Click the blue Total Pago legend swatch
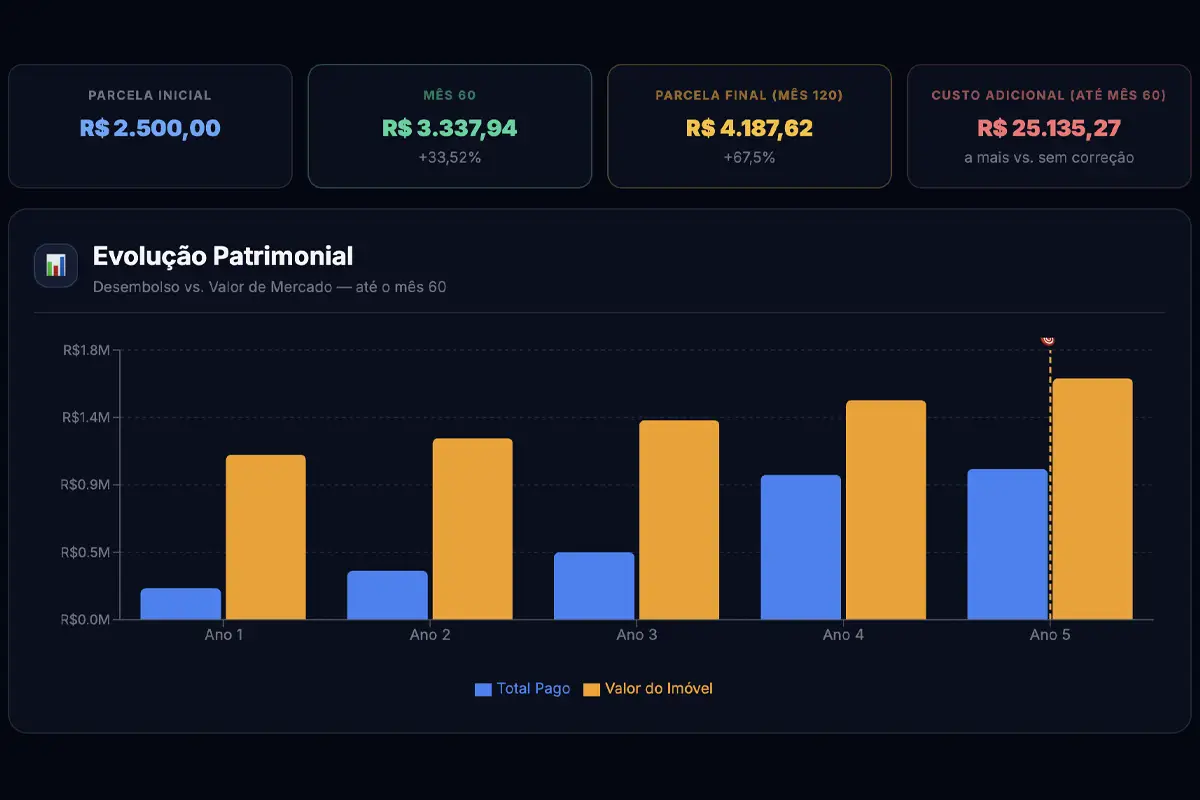 click(x=483, y=689)
